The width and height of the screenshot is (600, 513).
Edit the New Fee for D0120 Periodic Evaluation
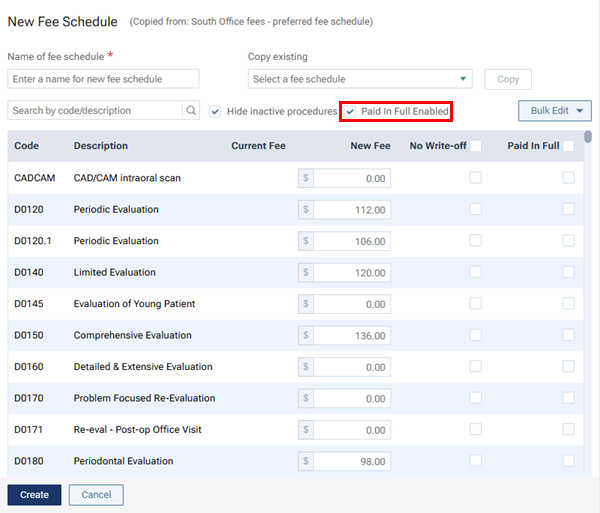click(x=352, y=210)
